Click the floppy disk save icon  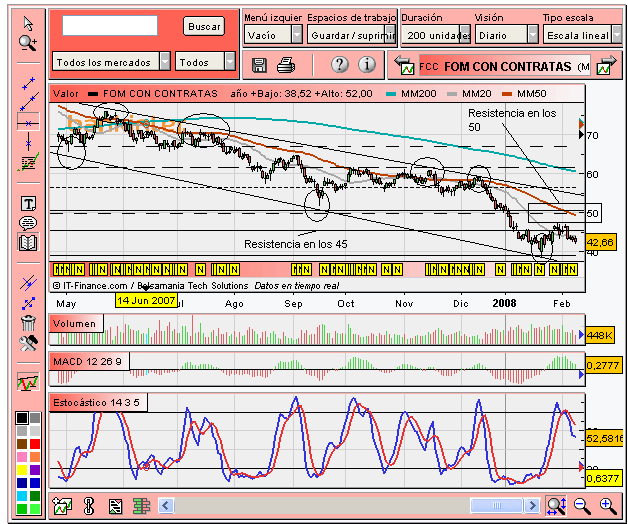(x=259, y=65)
